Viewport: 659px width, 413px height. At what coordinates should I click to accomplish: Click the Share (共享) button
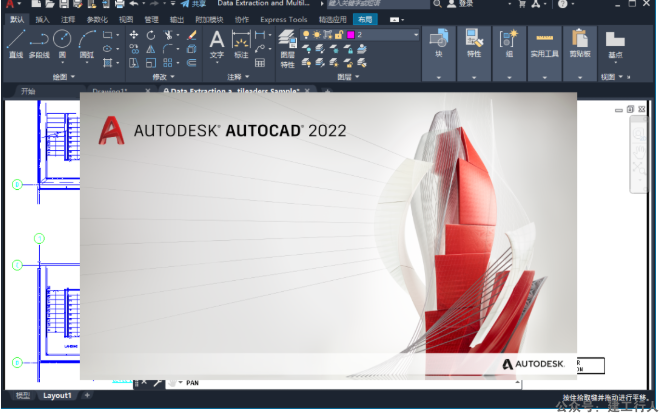pos(193,4)
